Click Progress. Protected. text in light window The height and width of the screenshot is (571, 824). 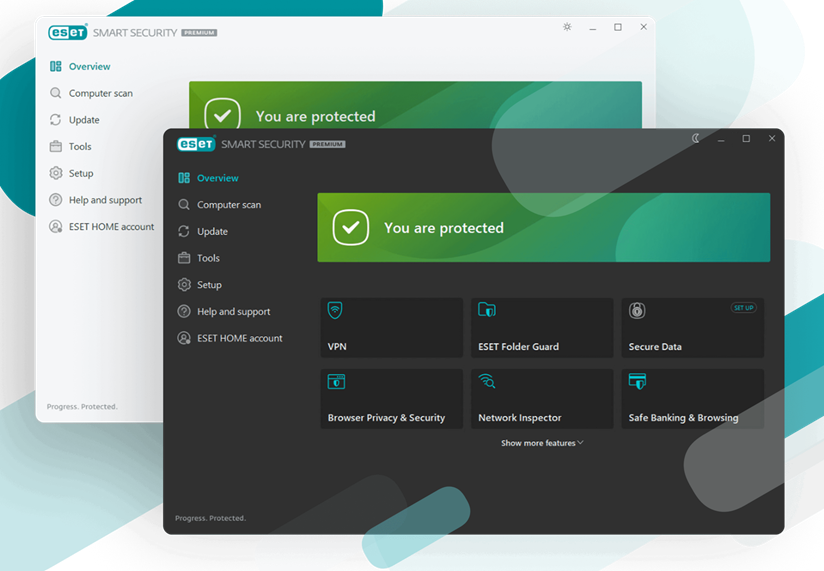pos(82,407)
